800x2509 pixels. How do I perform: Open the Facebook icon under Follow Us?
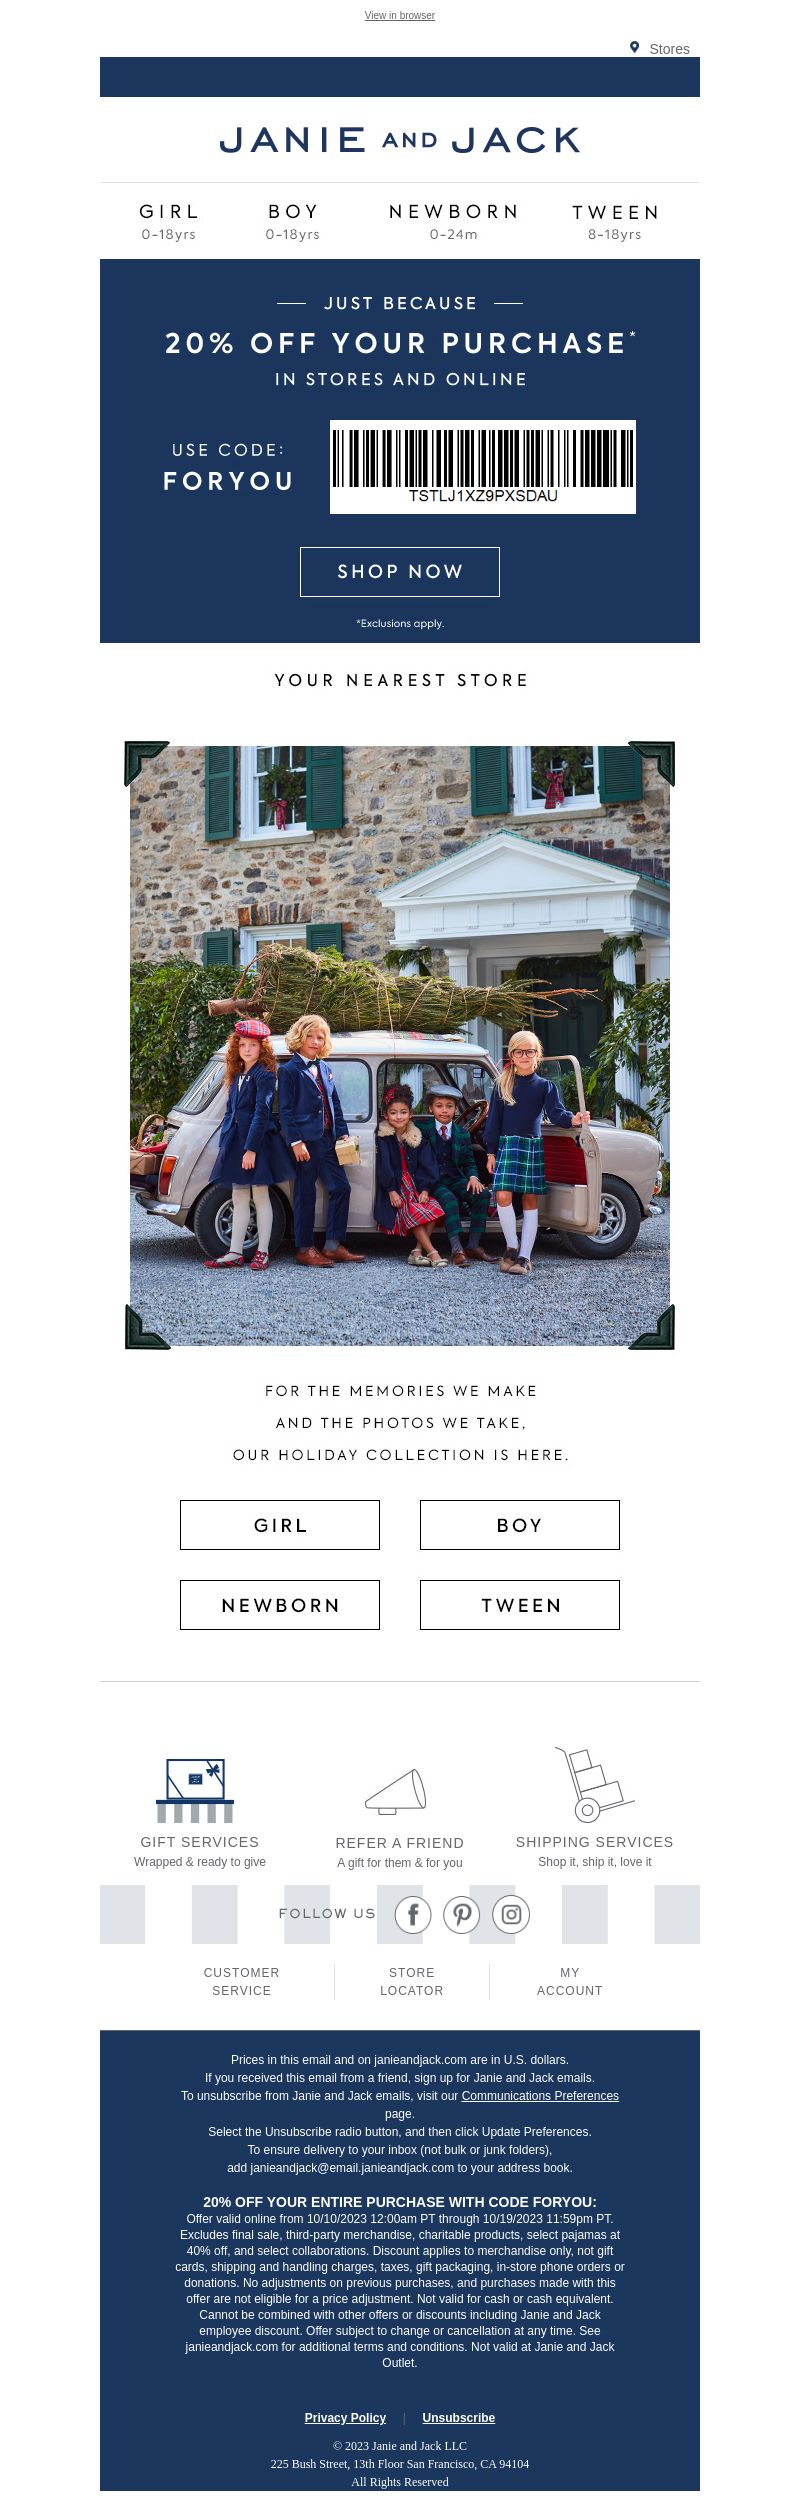(413, 1914)
